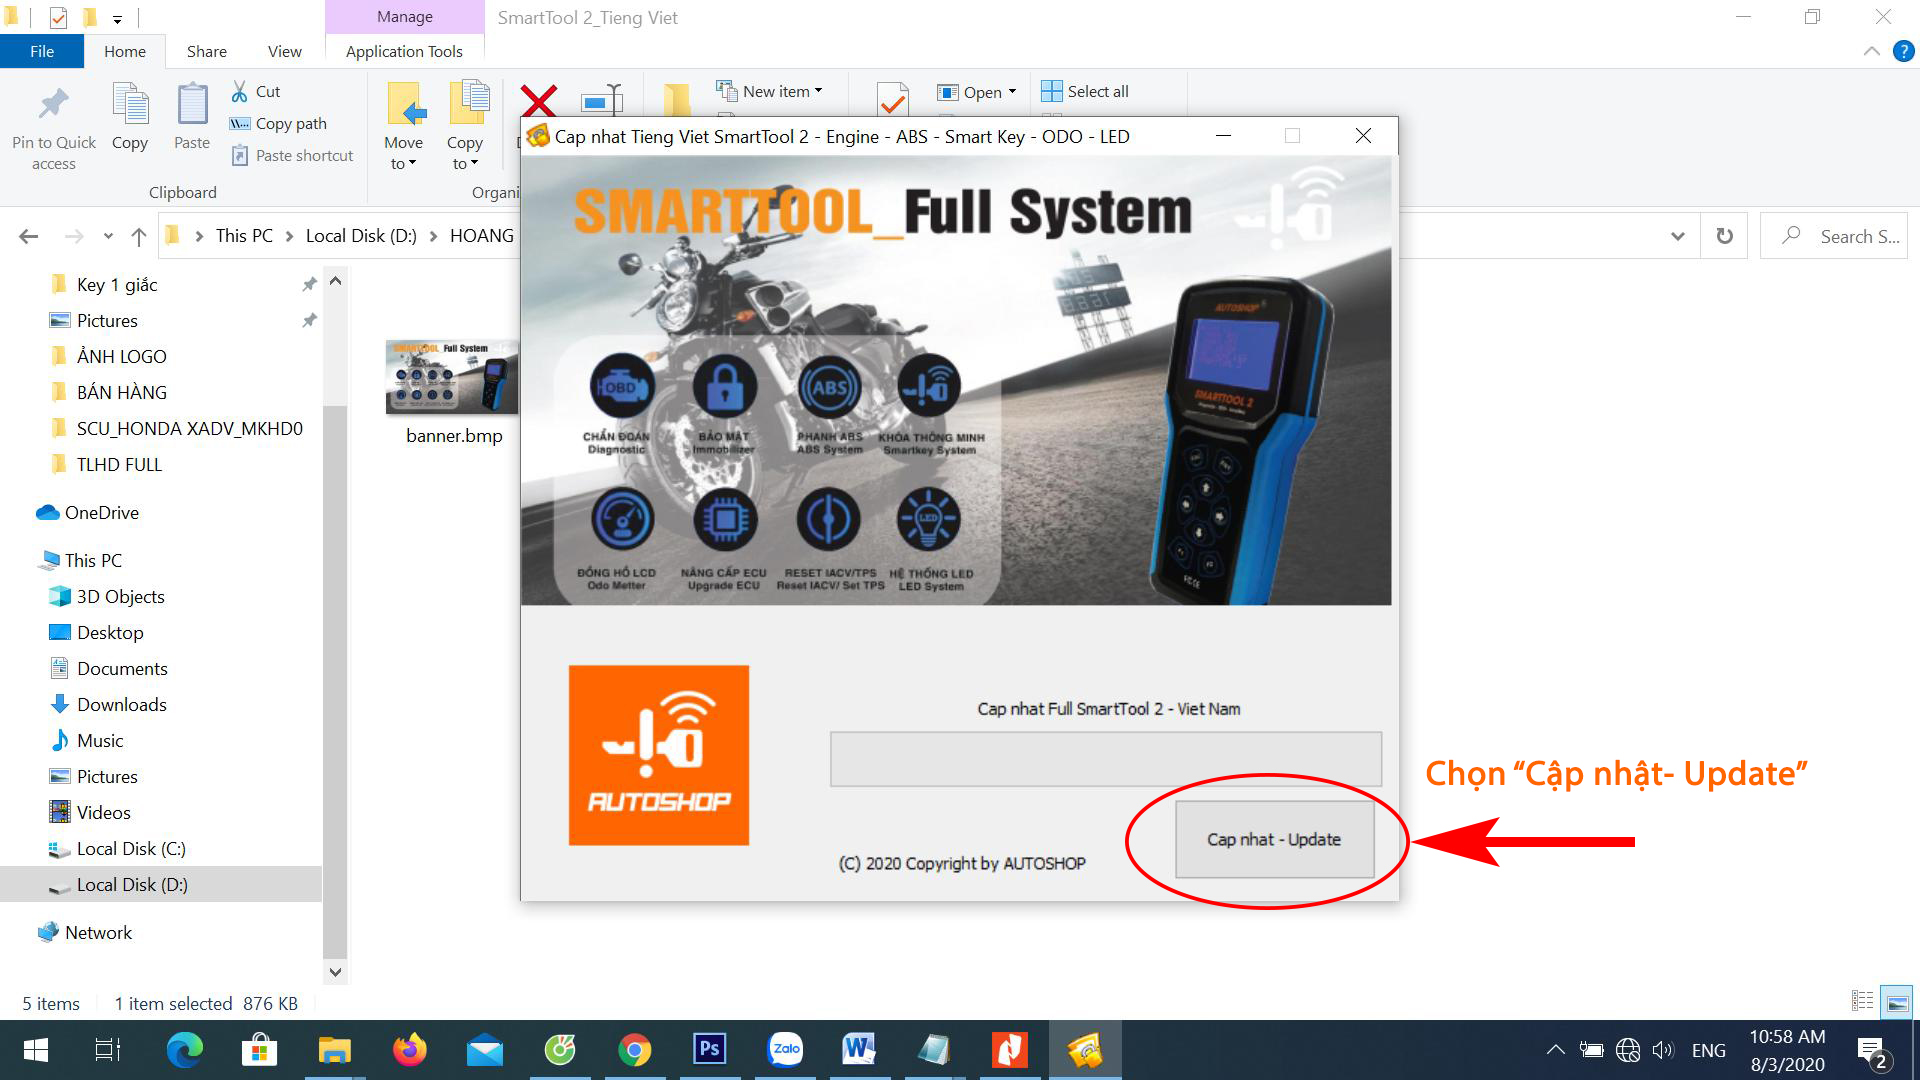Open Task View on taskbar
Viewport: 1920px width, 1080px height.
tap(108, 1050)
